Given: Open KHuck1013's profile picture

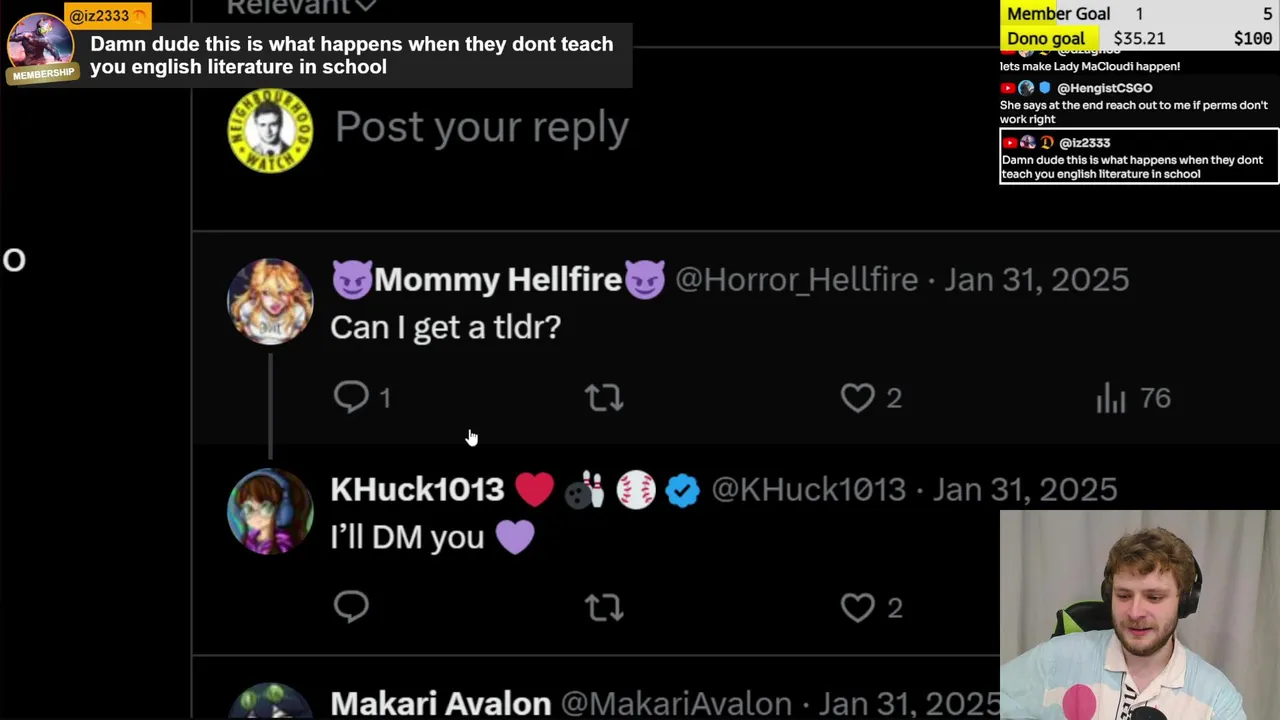Looking at the screenshot, I should pos(270,511).
